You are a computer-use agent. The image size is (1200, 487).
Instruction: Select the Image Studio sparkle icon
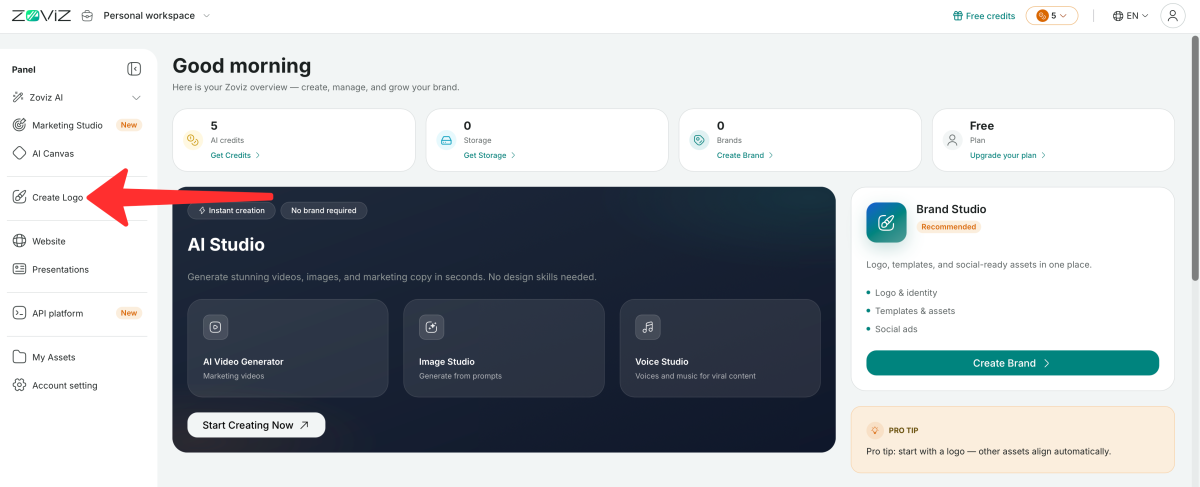(432, 327)
